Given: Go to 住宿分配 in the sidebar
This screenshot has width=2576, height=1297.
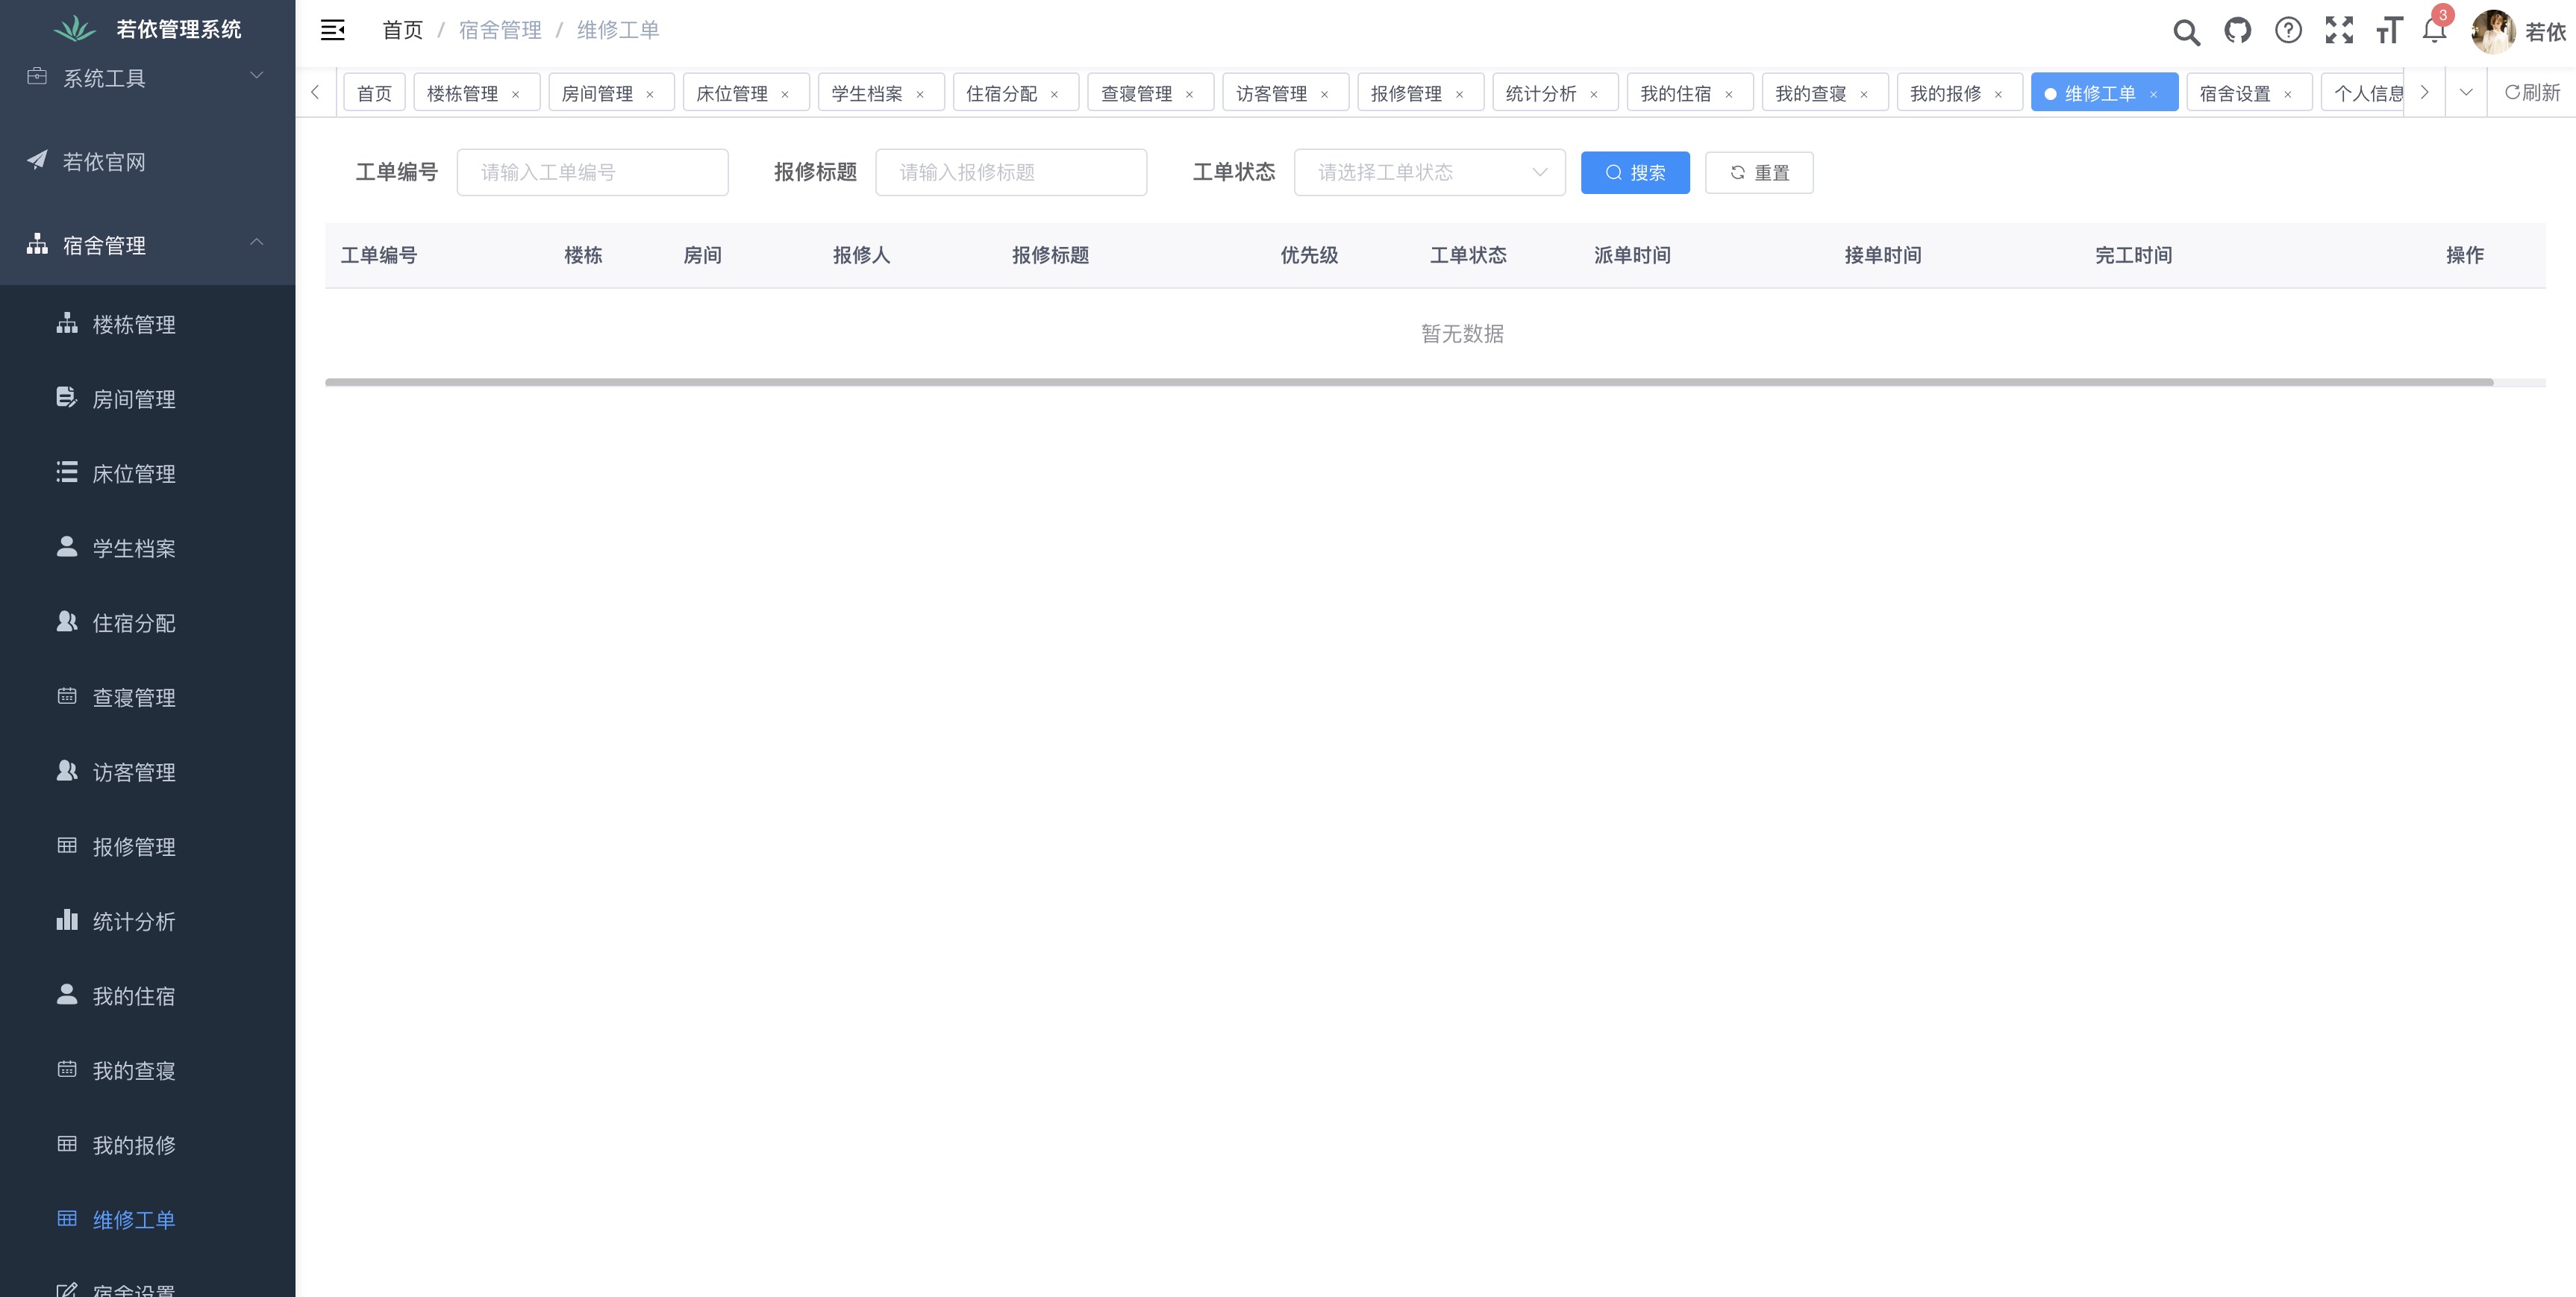Looking at the screenshot, I should coord(148,622).
